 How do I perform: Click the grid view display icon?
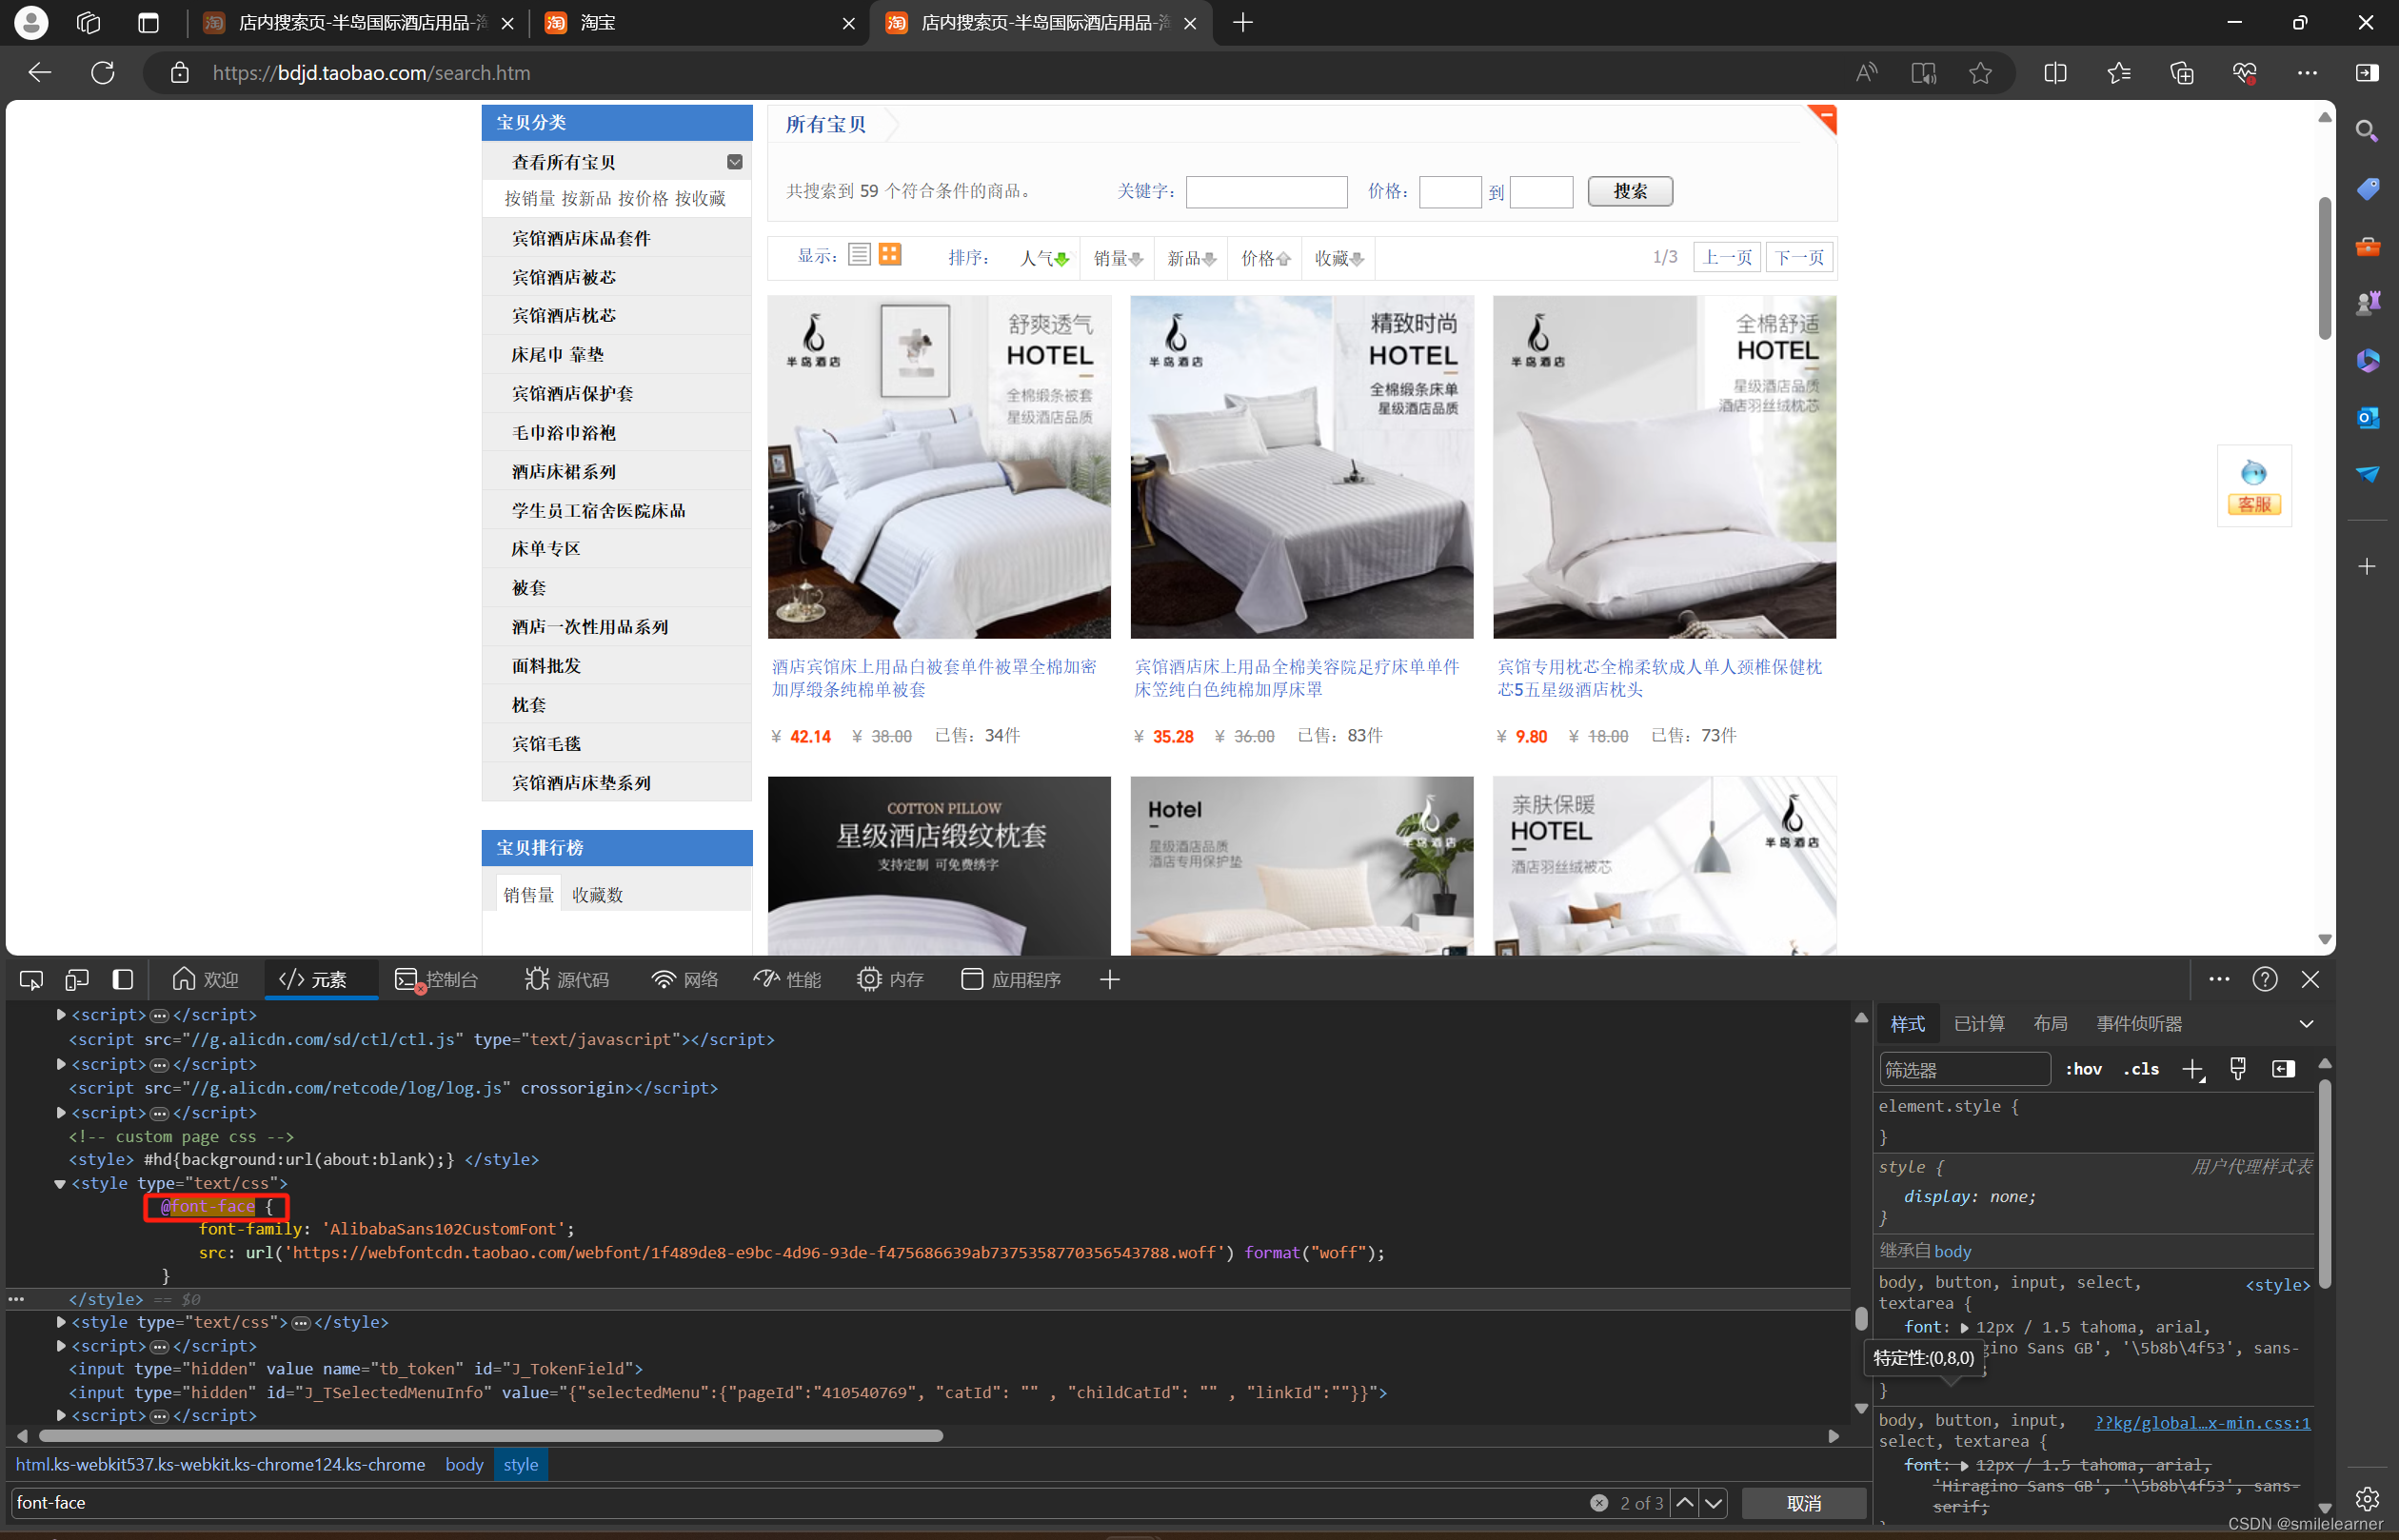tap(889, 255)
